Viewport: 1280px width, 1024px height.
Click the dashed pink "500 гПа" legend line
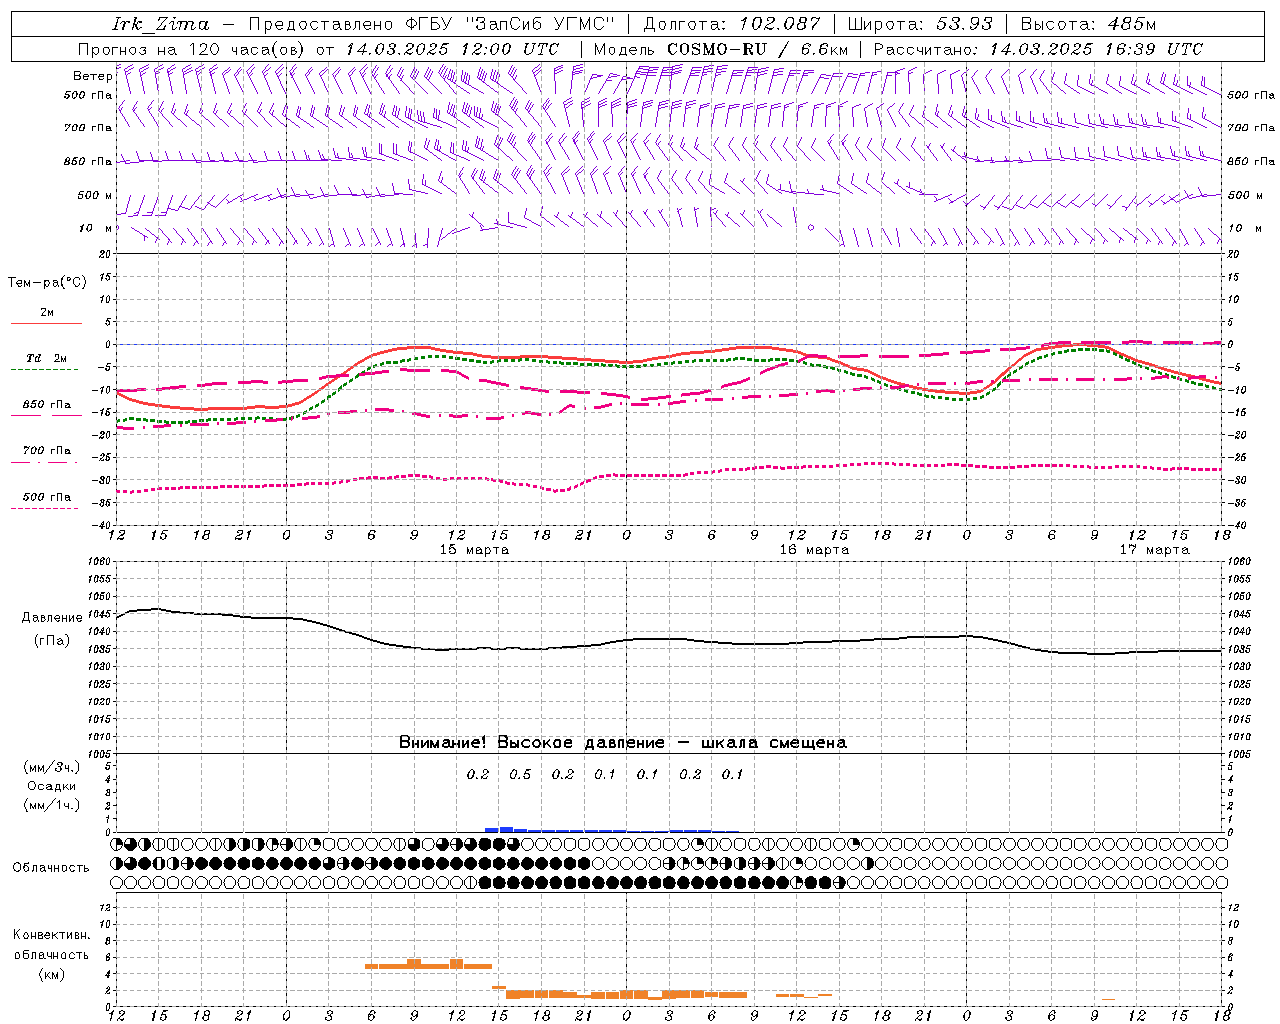46,509
